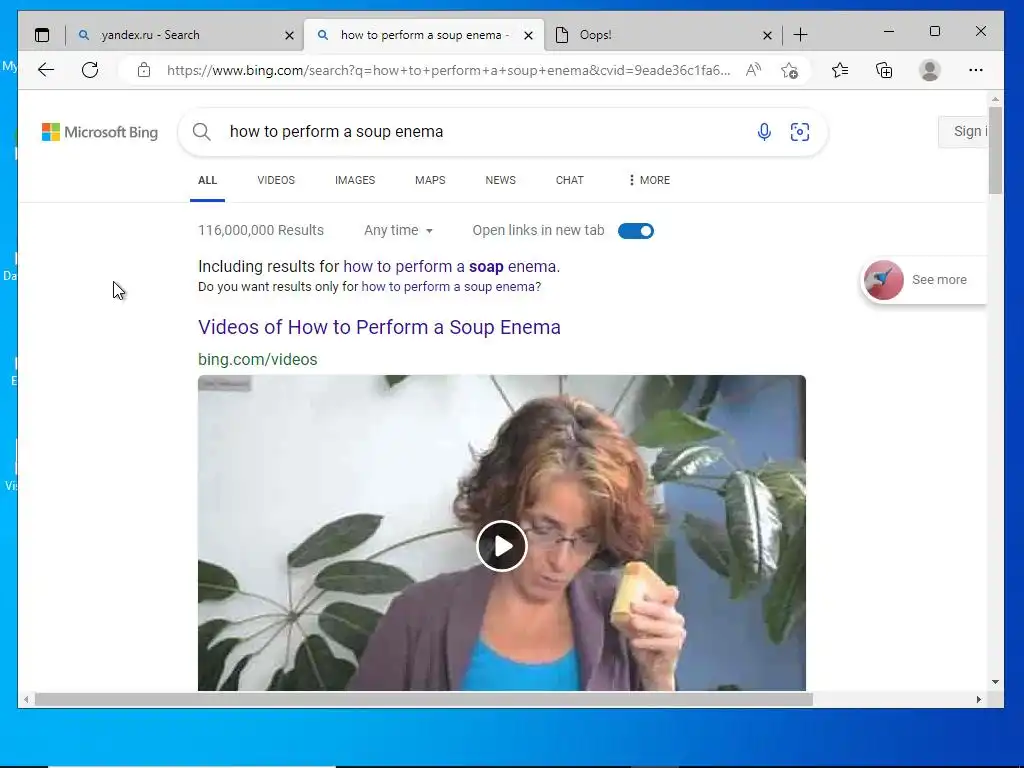Start voice search with microphone icon
1024x768 pixels.
(x=764, y=132)
